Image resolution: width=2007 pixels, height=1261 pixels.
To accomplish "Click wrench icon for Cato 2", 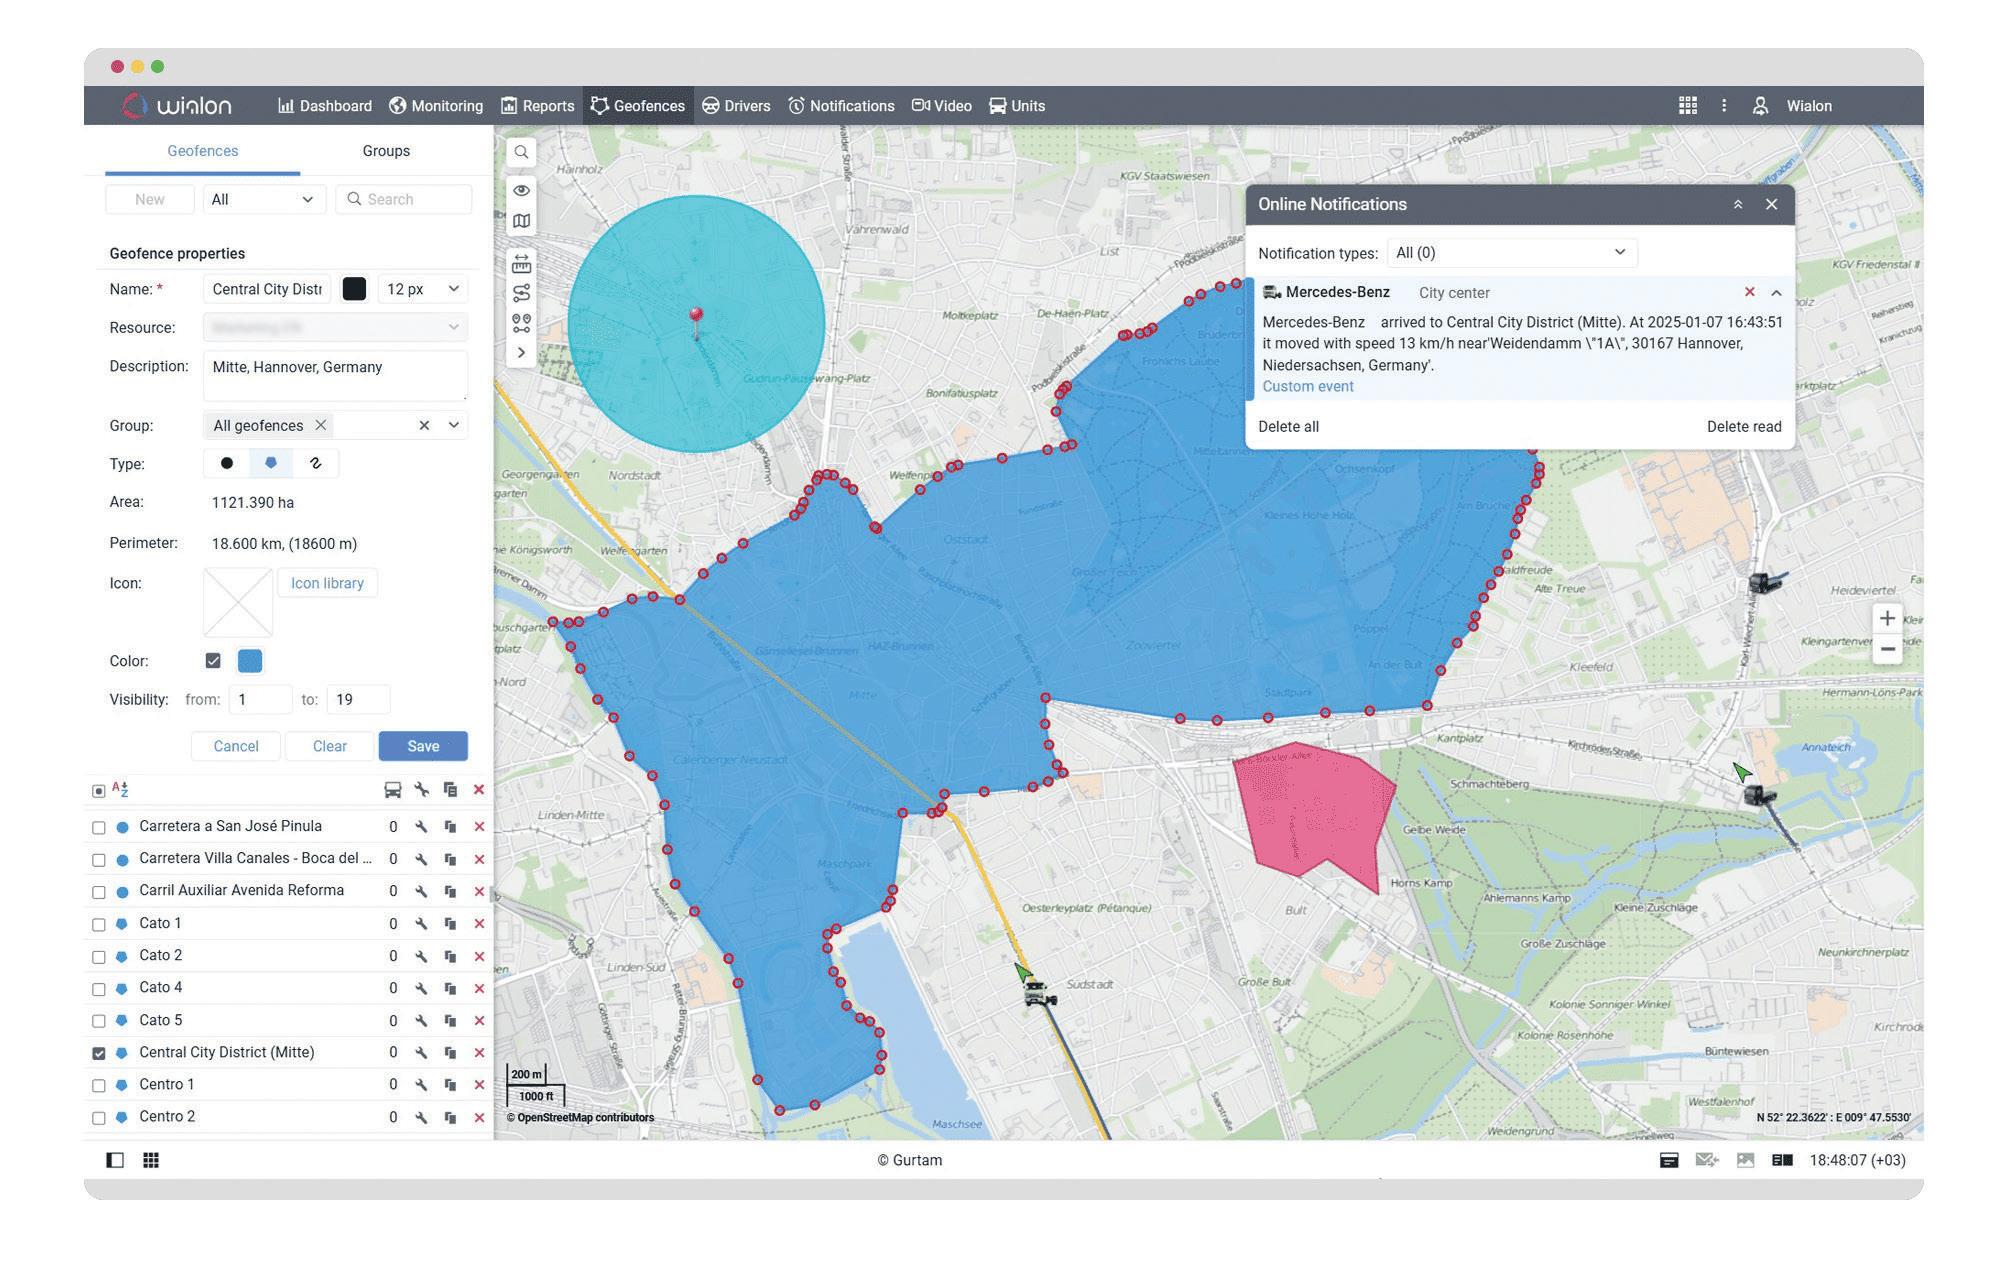I will 421,957.
